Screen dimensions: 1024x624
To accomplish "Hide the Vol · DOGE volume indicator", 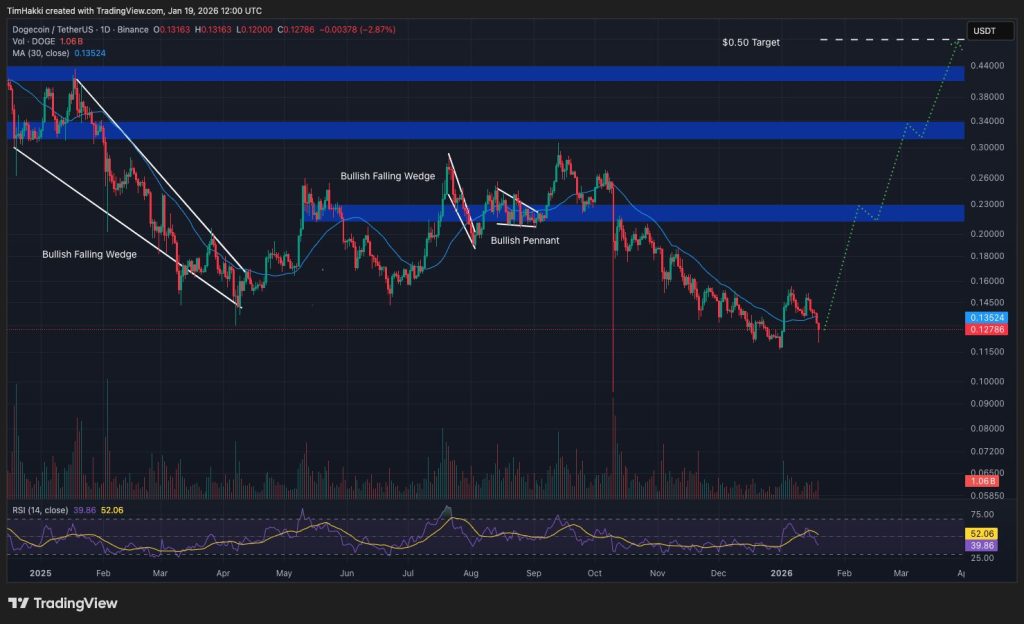I will [x=34, y=41].
